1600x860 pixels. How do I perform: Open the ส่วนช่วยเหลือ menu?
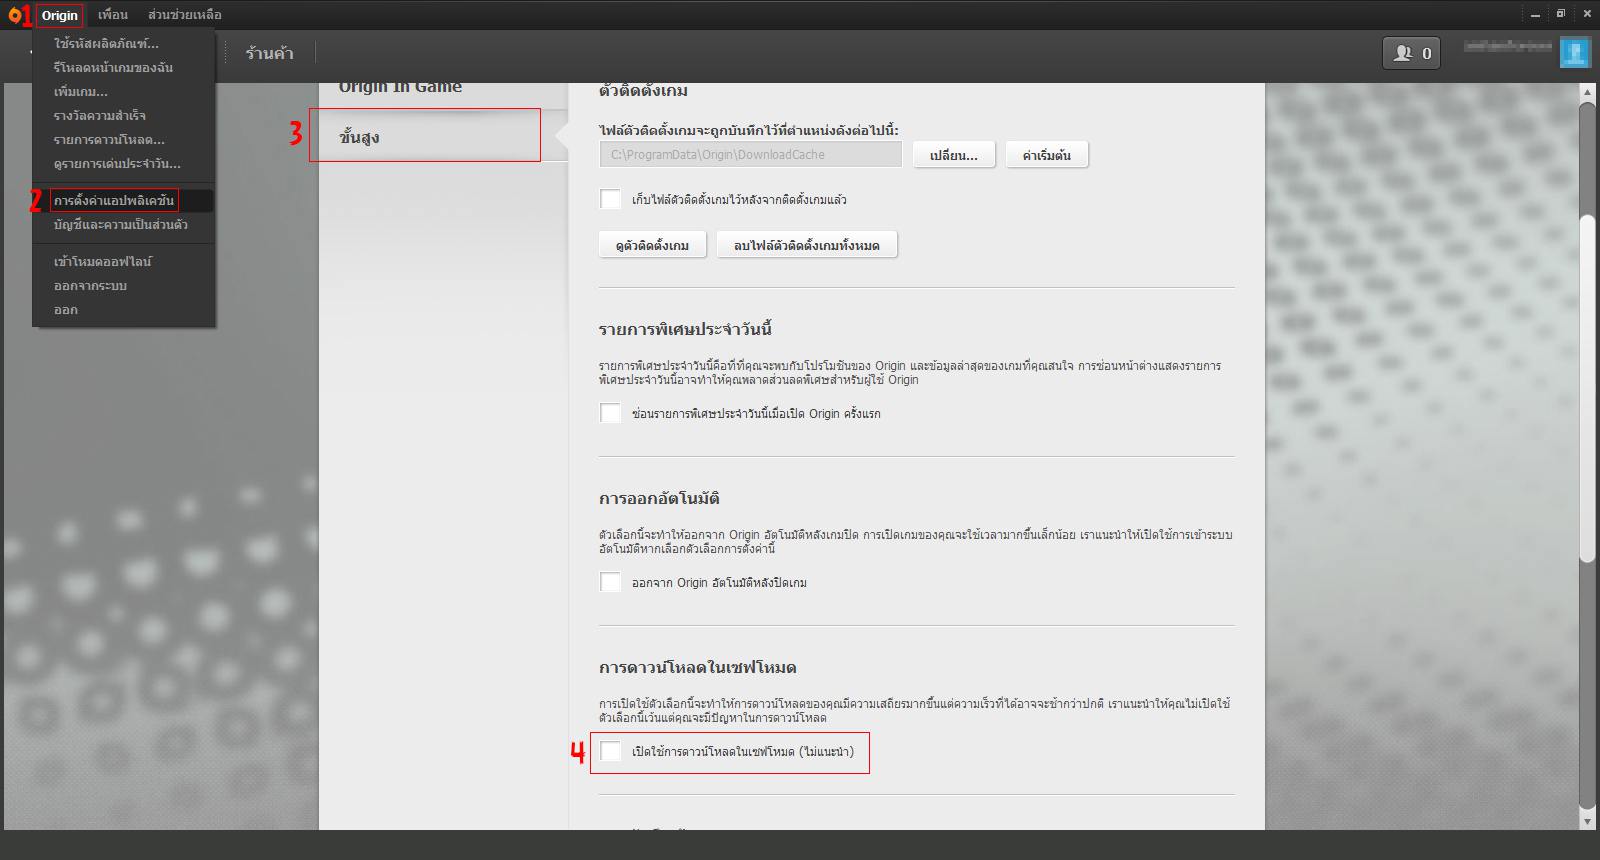185,15
